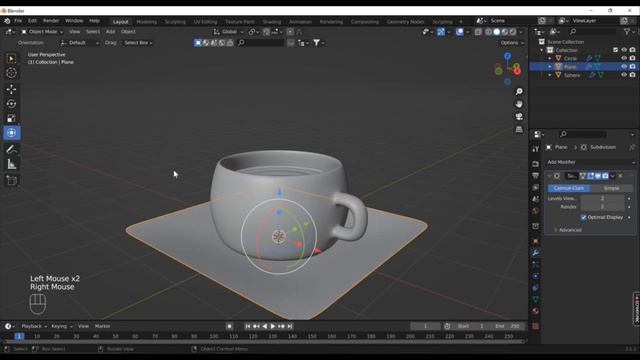Toggle Collection visibility eye
Viewport: 640px width, 360px height.
(624, 50)
